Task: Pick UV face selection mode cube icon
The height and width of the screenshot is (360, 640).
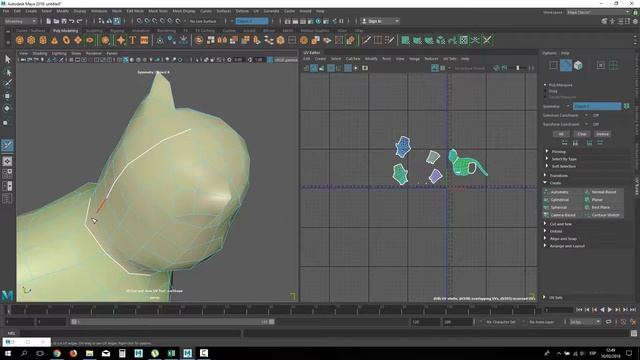Action: pyautogui.click(x=578, y=65)
